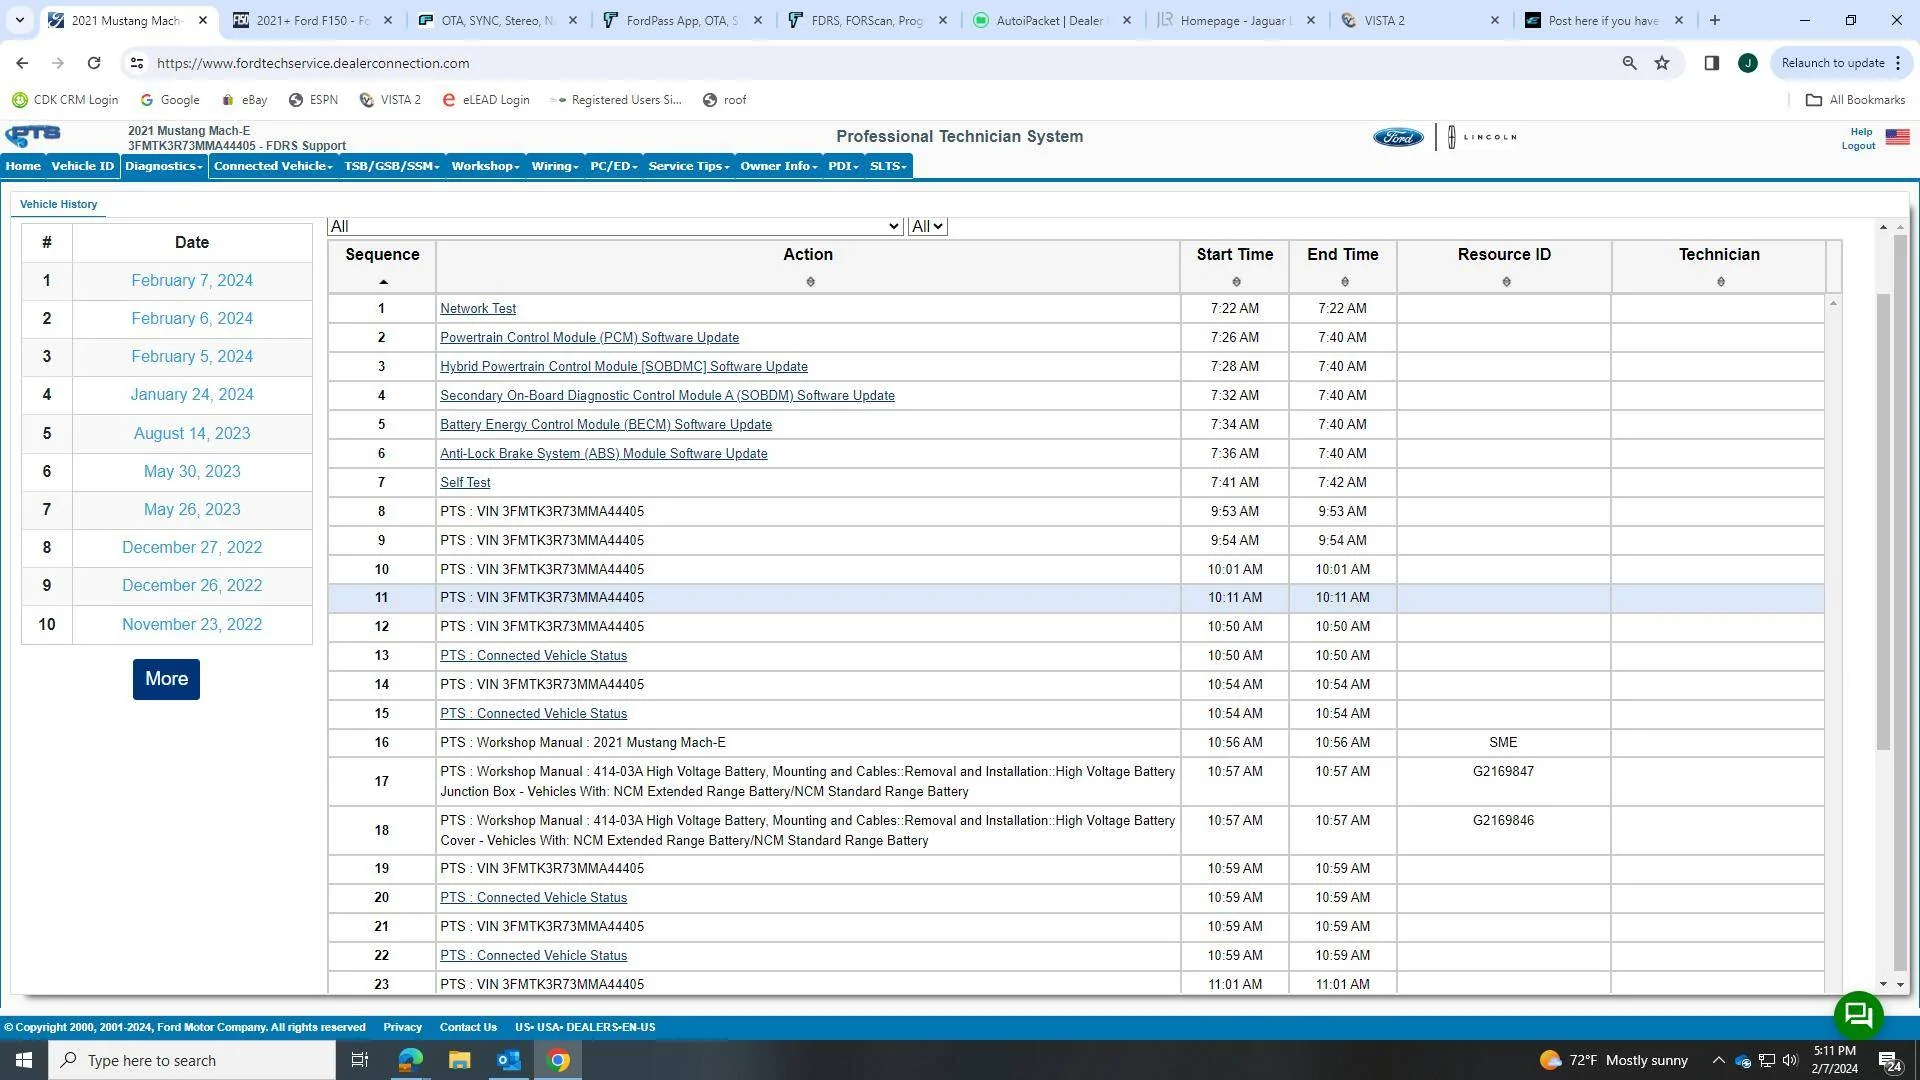This screenshot has width=1920, height=1080.
Task: Expand the Service Tips menu
Action: click(689, 166)
